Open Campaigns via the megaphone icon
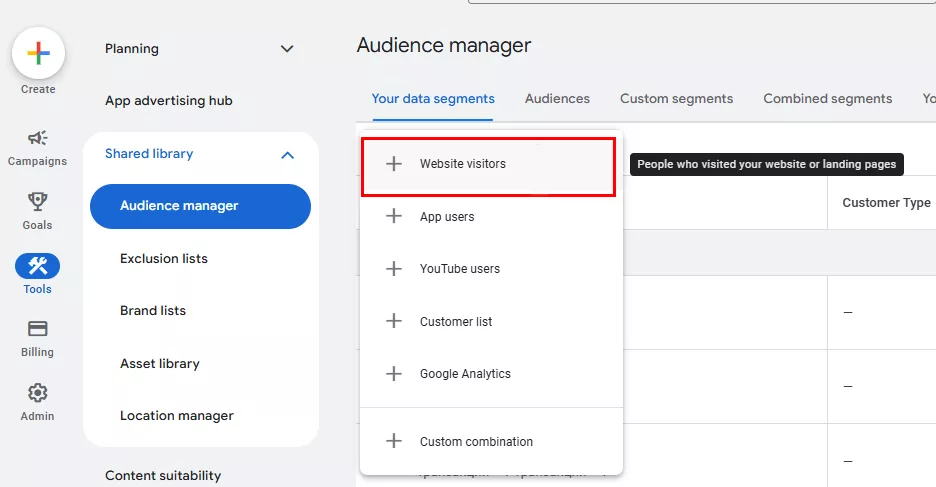The image size is (936, 487). [x=38, y=138]
